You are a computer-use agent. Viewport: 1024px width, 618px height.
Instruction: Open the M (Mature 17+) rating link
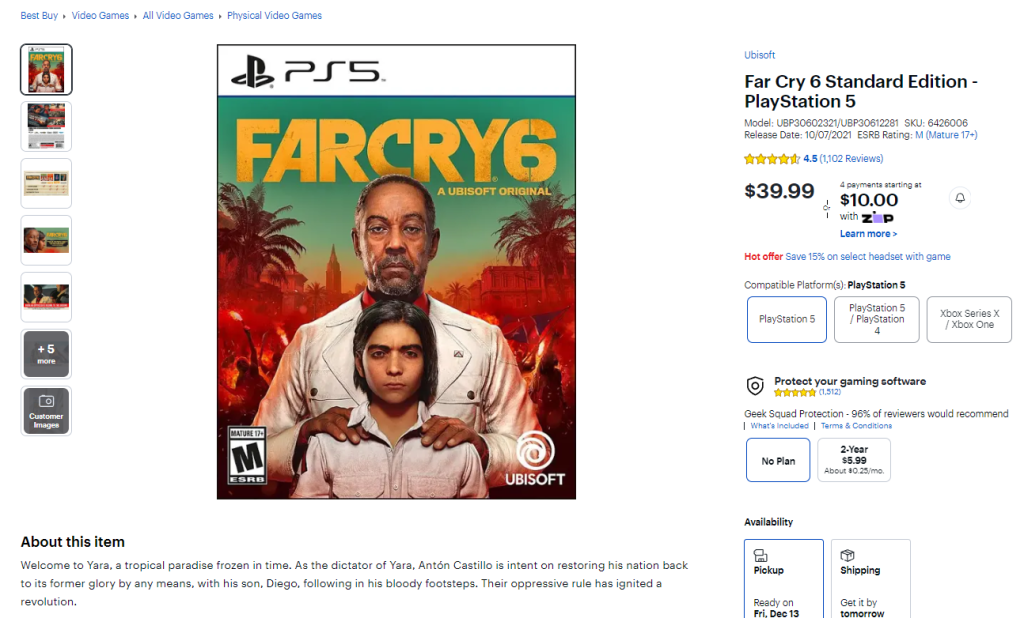click(x=945, y=135)
